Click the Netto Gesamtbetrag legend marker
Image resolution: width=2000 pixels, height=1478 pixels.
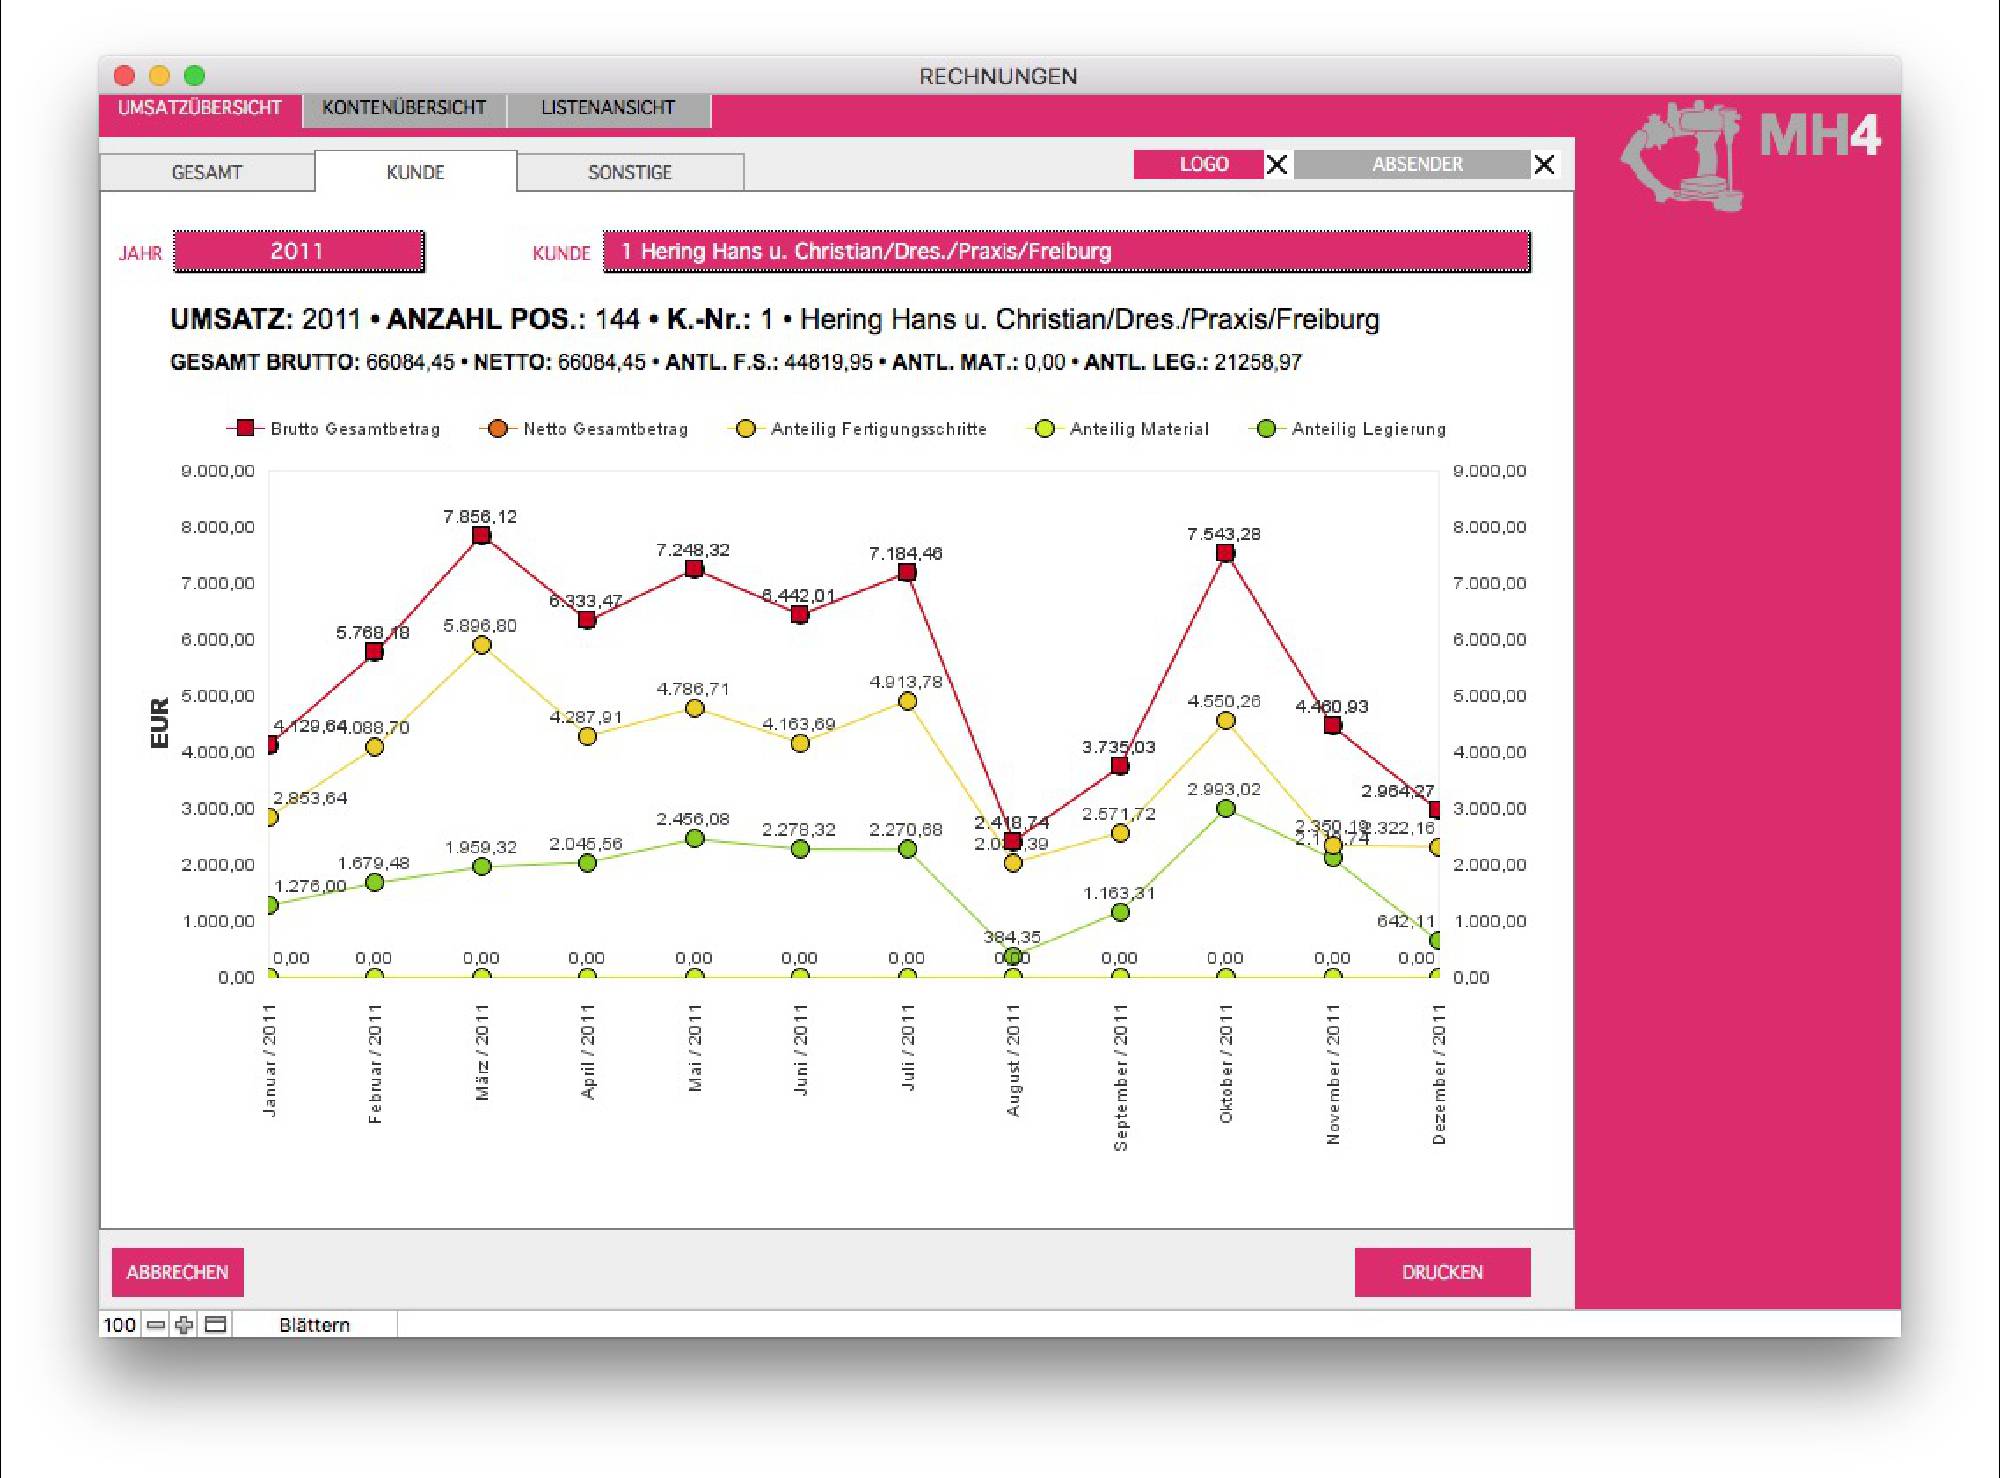[497, 428]
